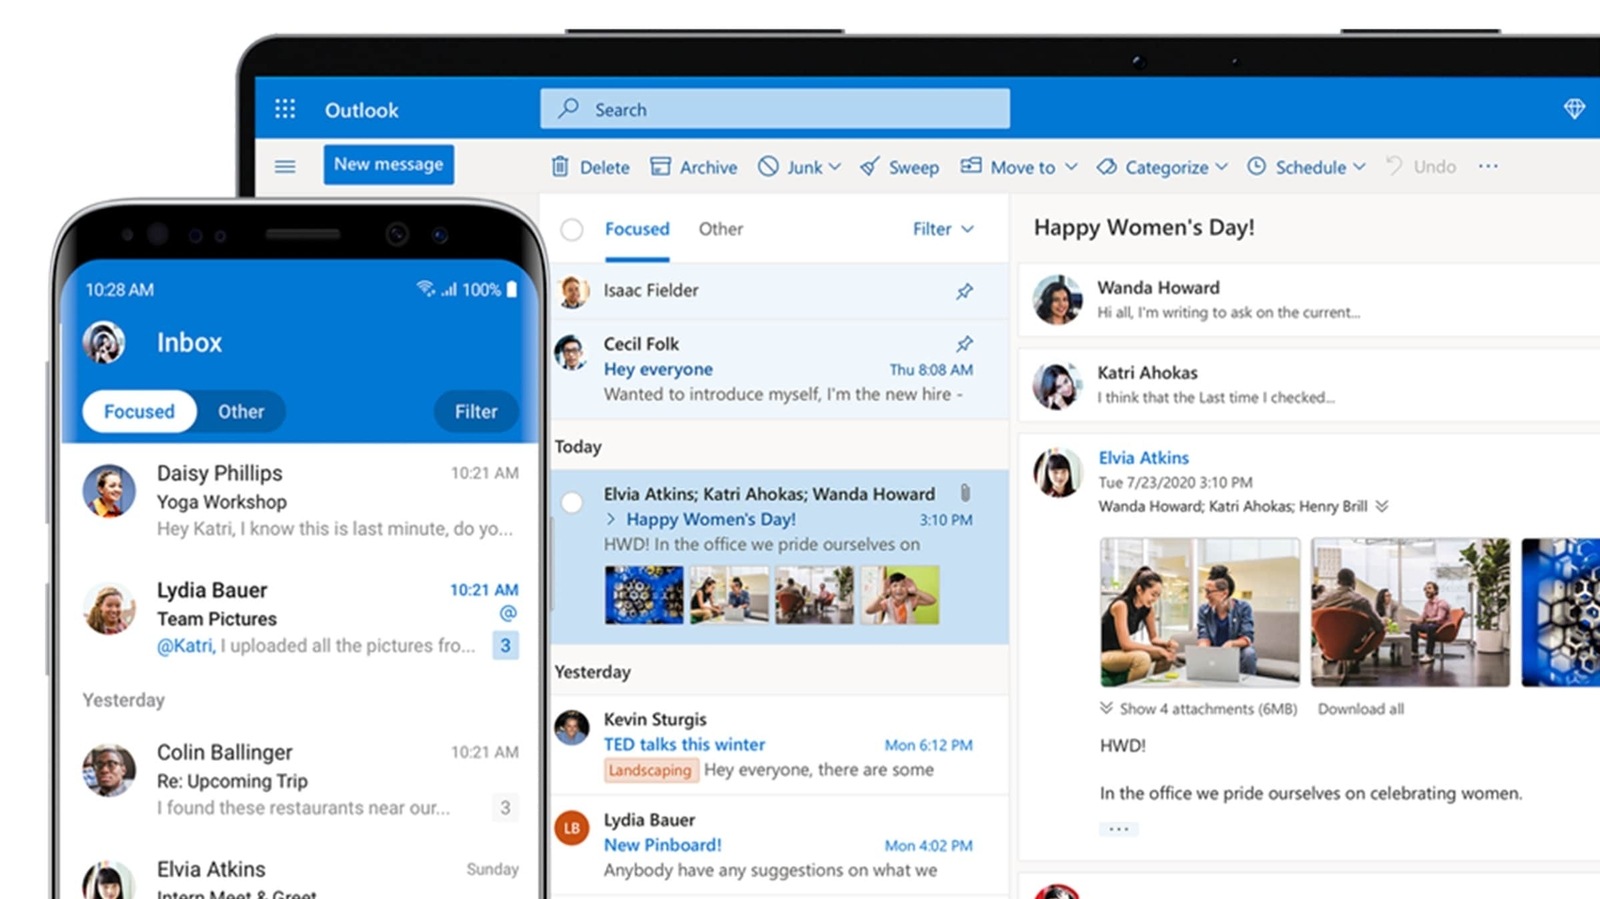The image size is (1600, 899).
Task: Click the Schedule clock icon
Action: click(x=1256, y=166)
